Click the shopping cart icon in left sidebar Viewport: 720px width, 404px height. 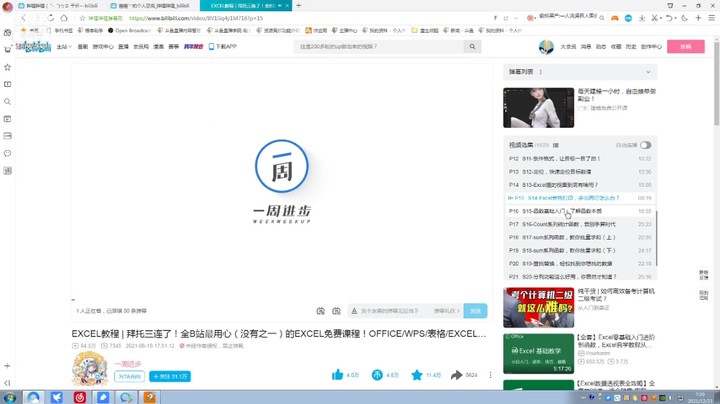7,50
